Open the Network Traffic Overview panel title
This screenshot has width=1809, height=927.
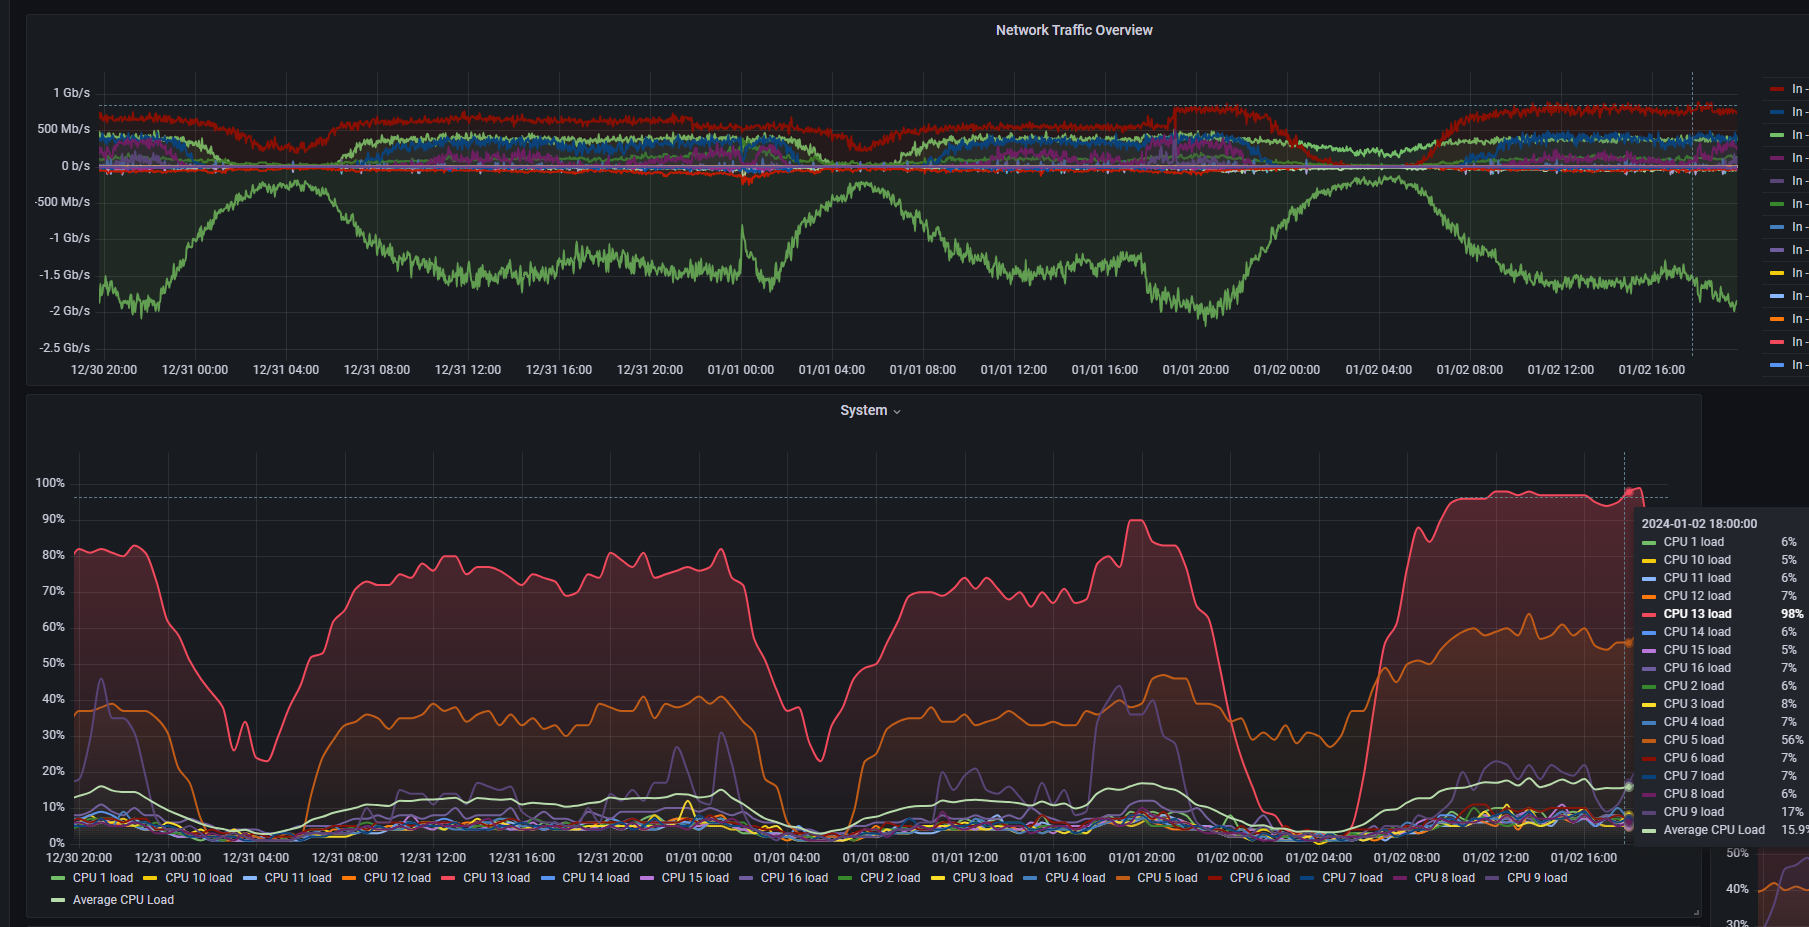1074,30
